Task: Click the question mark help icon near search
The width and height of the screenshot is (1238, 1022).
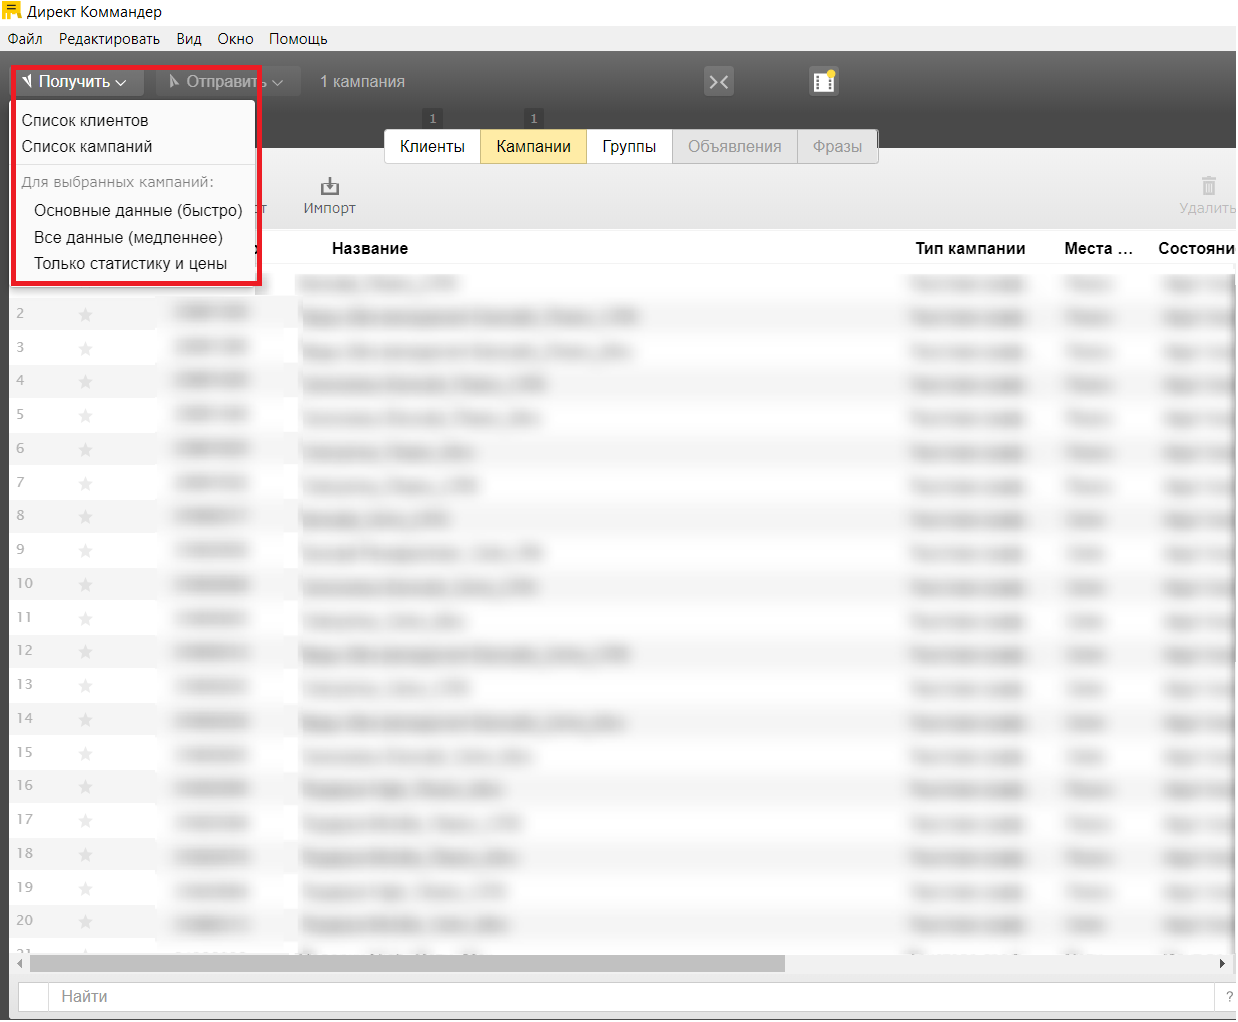Action: pos(1228,997)
